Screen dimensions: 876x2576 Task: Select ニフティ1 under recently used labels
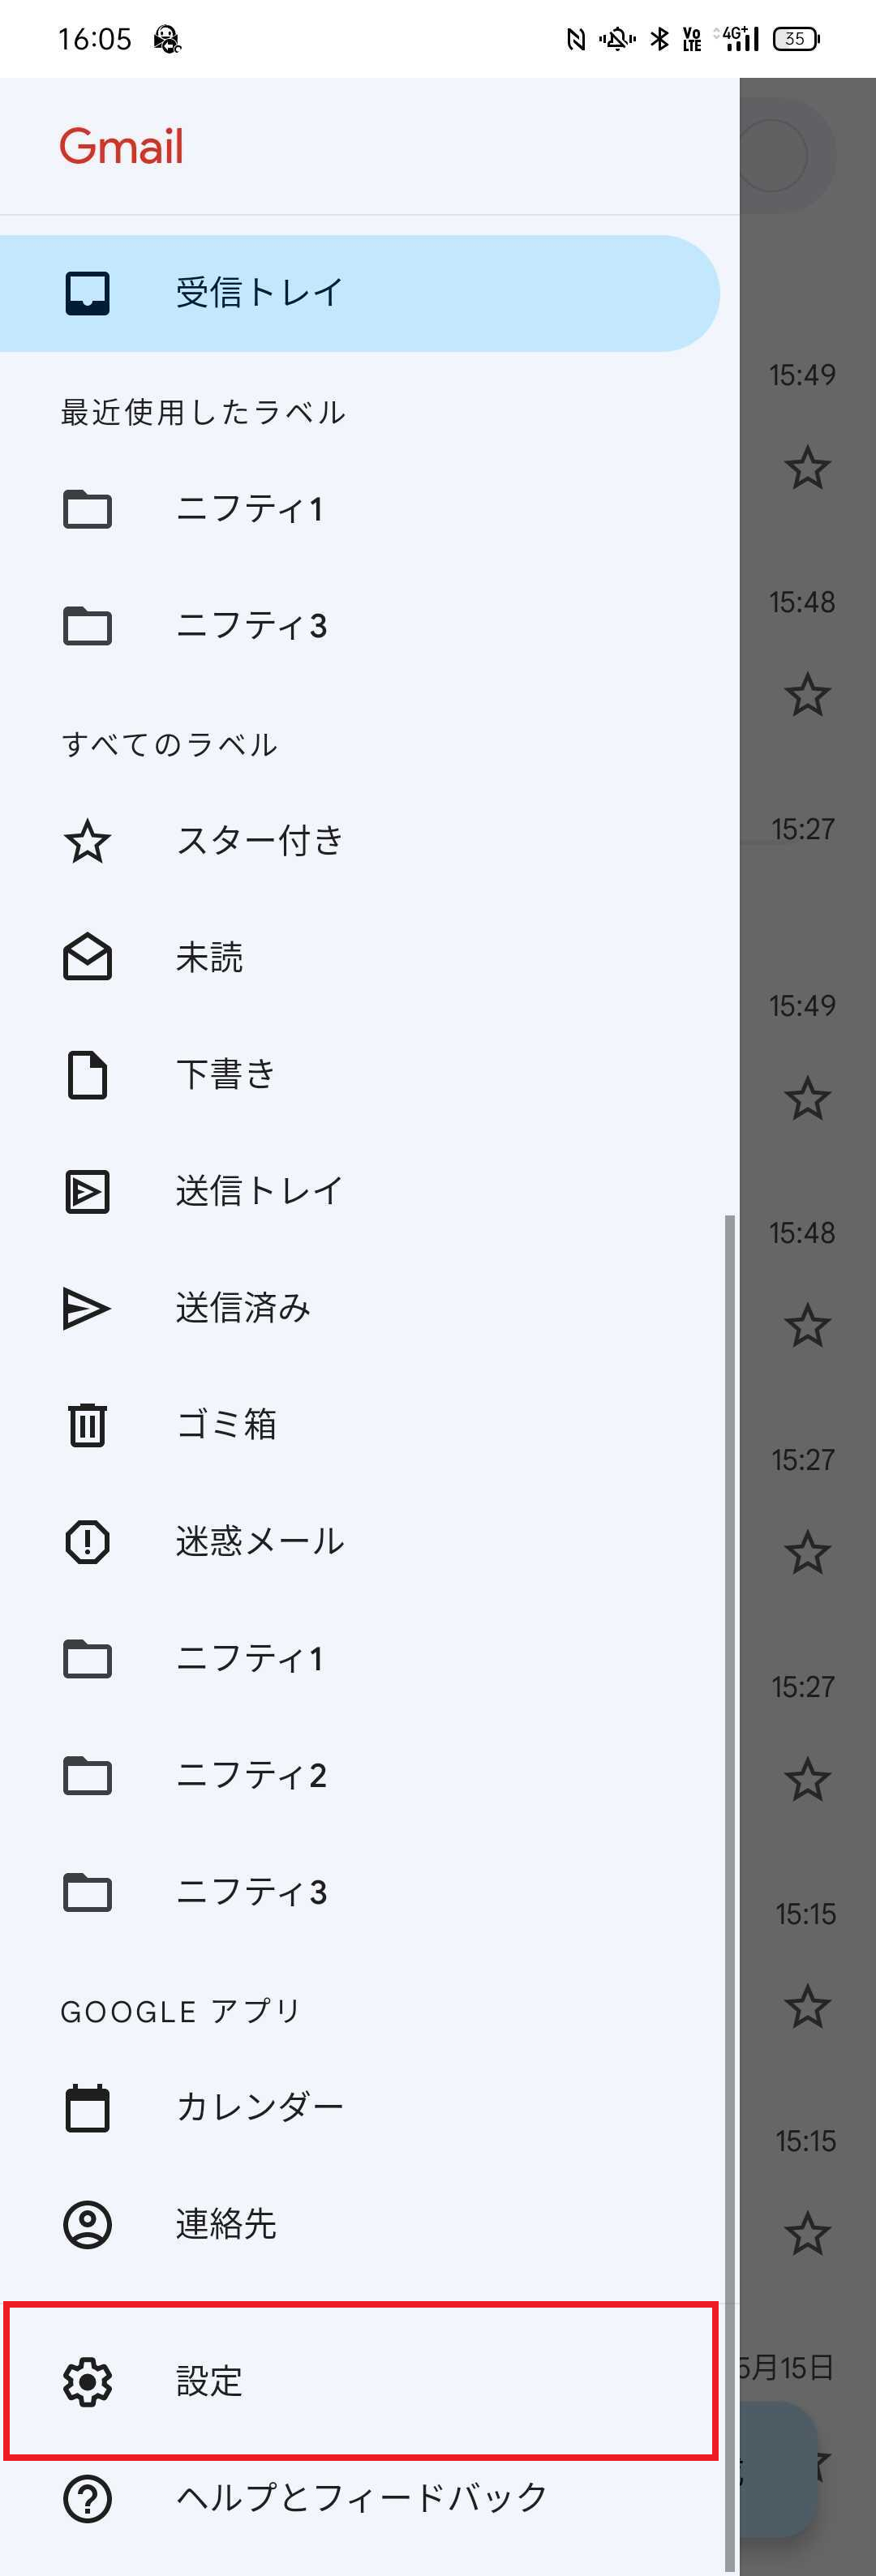click(x=360, y=509)
